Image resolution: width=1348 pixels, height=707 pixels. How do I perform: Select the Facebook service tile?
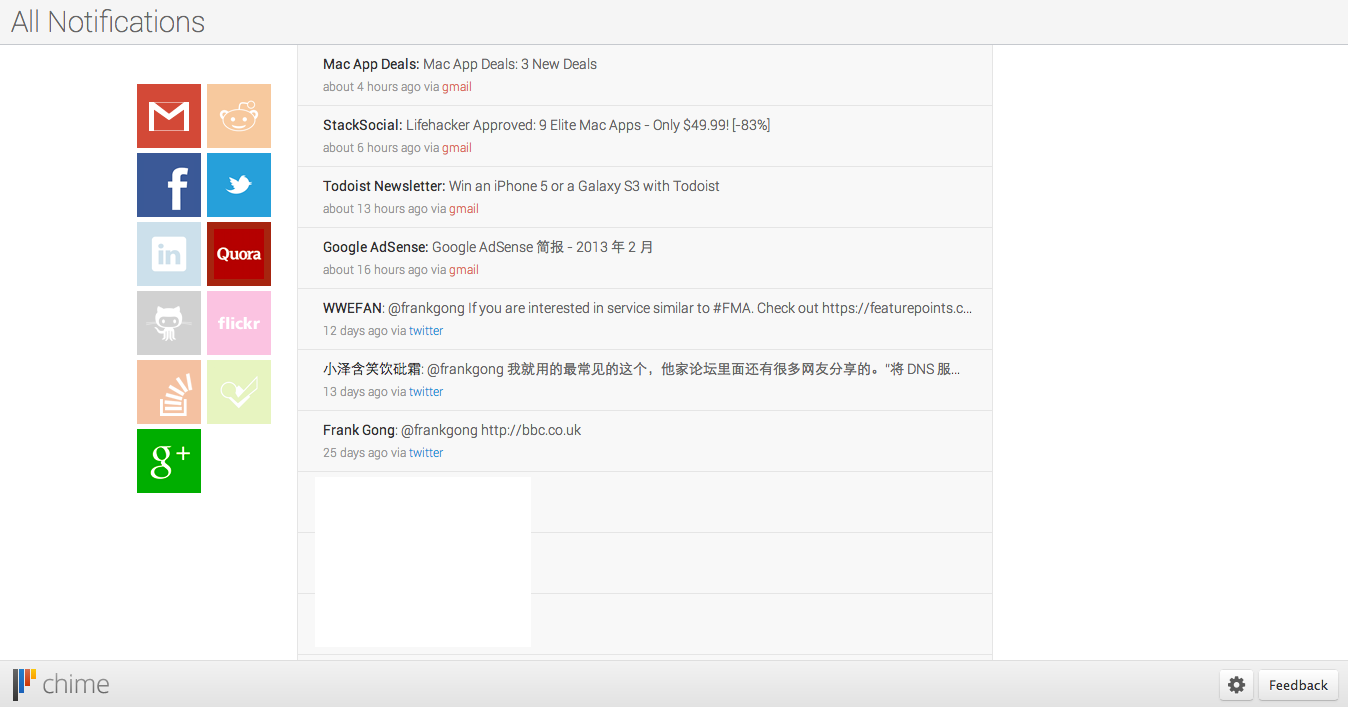(169, 185)
